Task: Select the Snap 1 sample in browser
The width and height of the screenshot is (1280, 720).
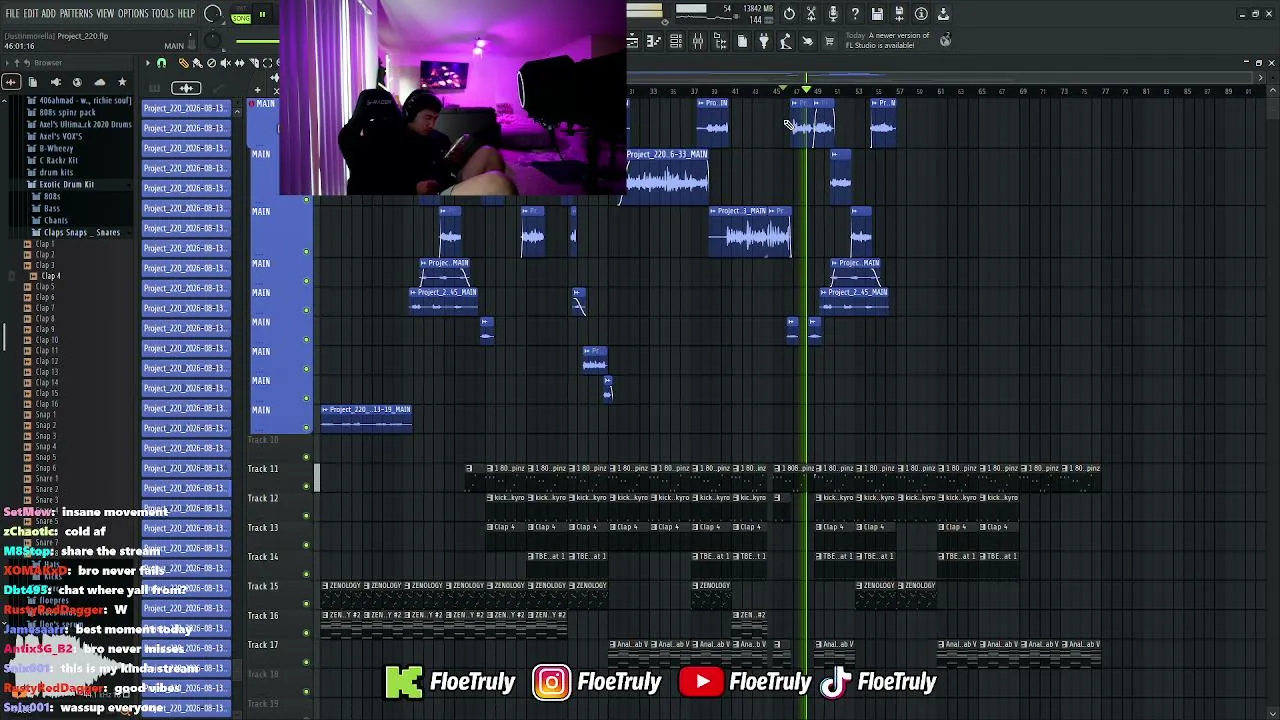Action: (x=45, y=415)
